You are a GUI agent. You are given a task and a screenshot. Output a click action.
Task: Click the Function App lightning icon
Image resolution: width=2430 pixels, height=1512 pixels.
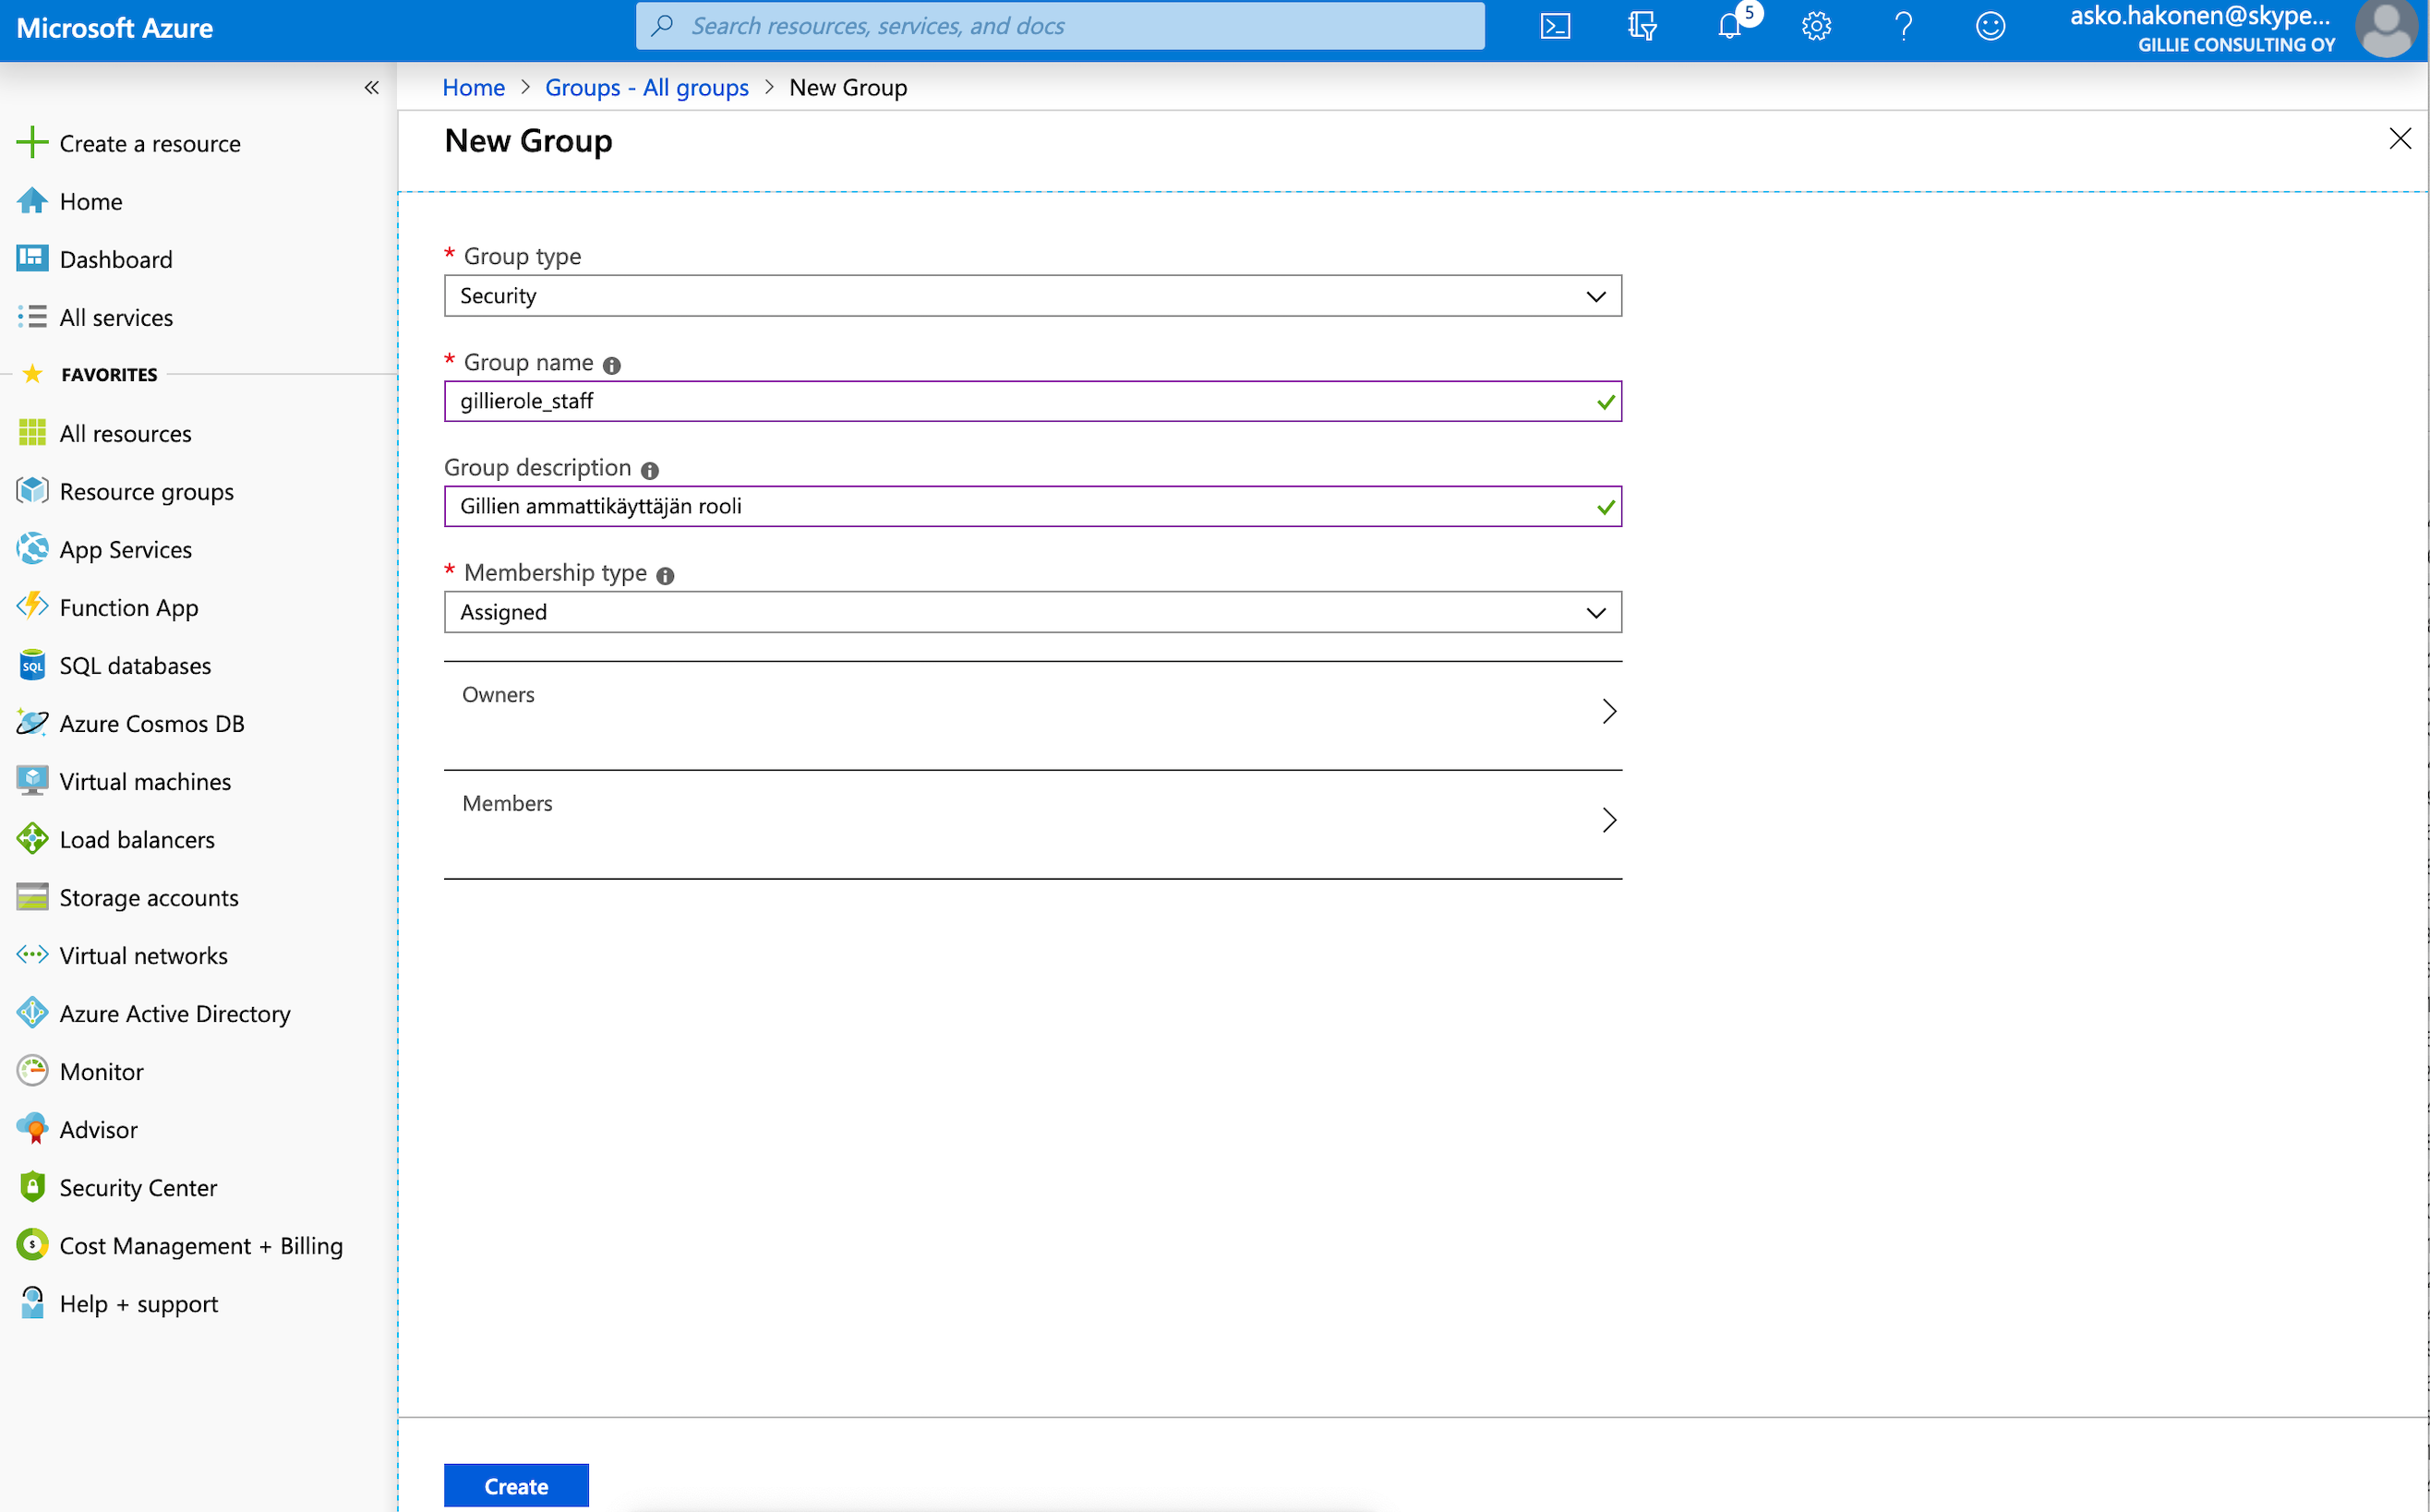point(32,606)
